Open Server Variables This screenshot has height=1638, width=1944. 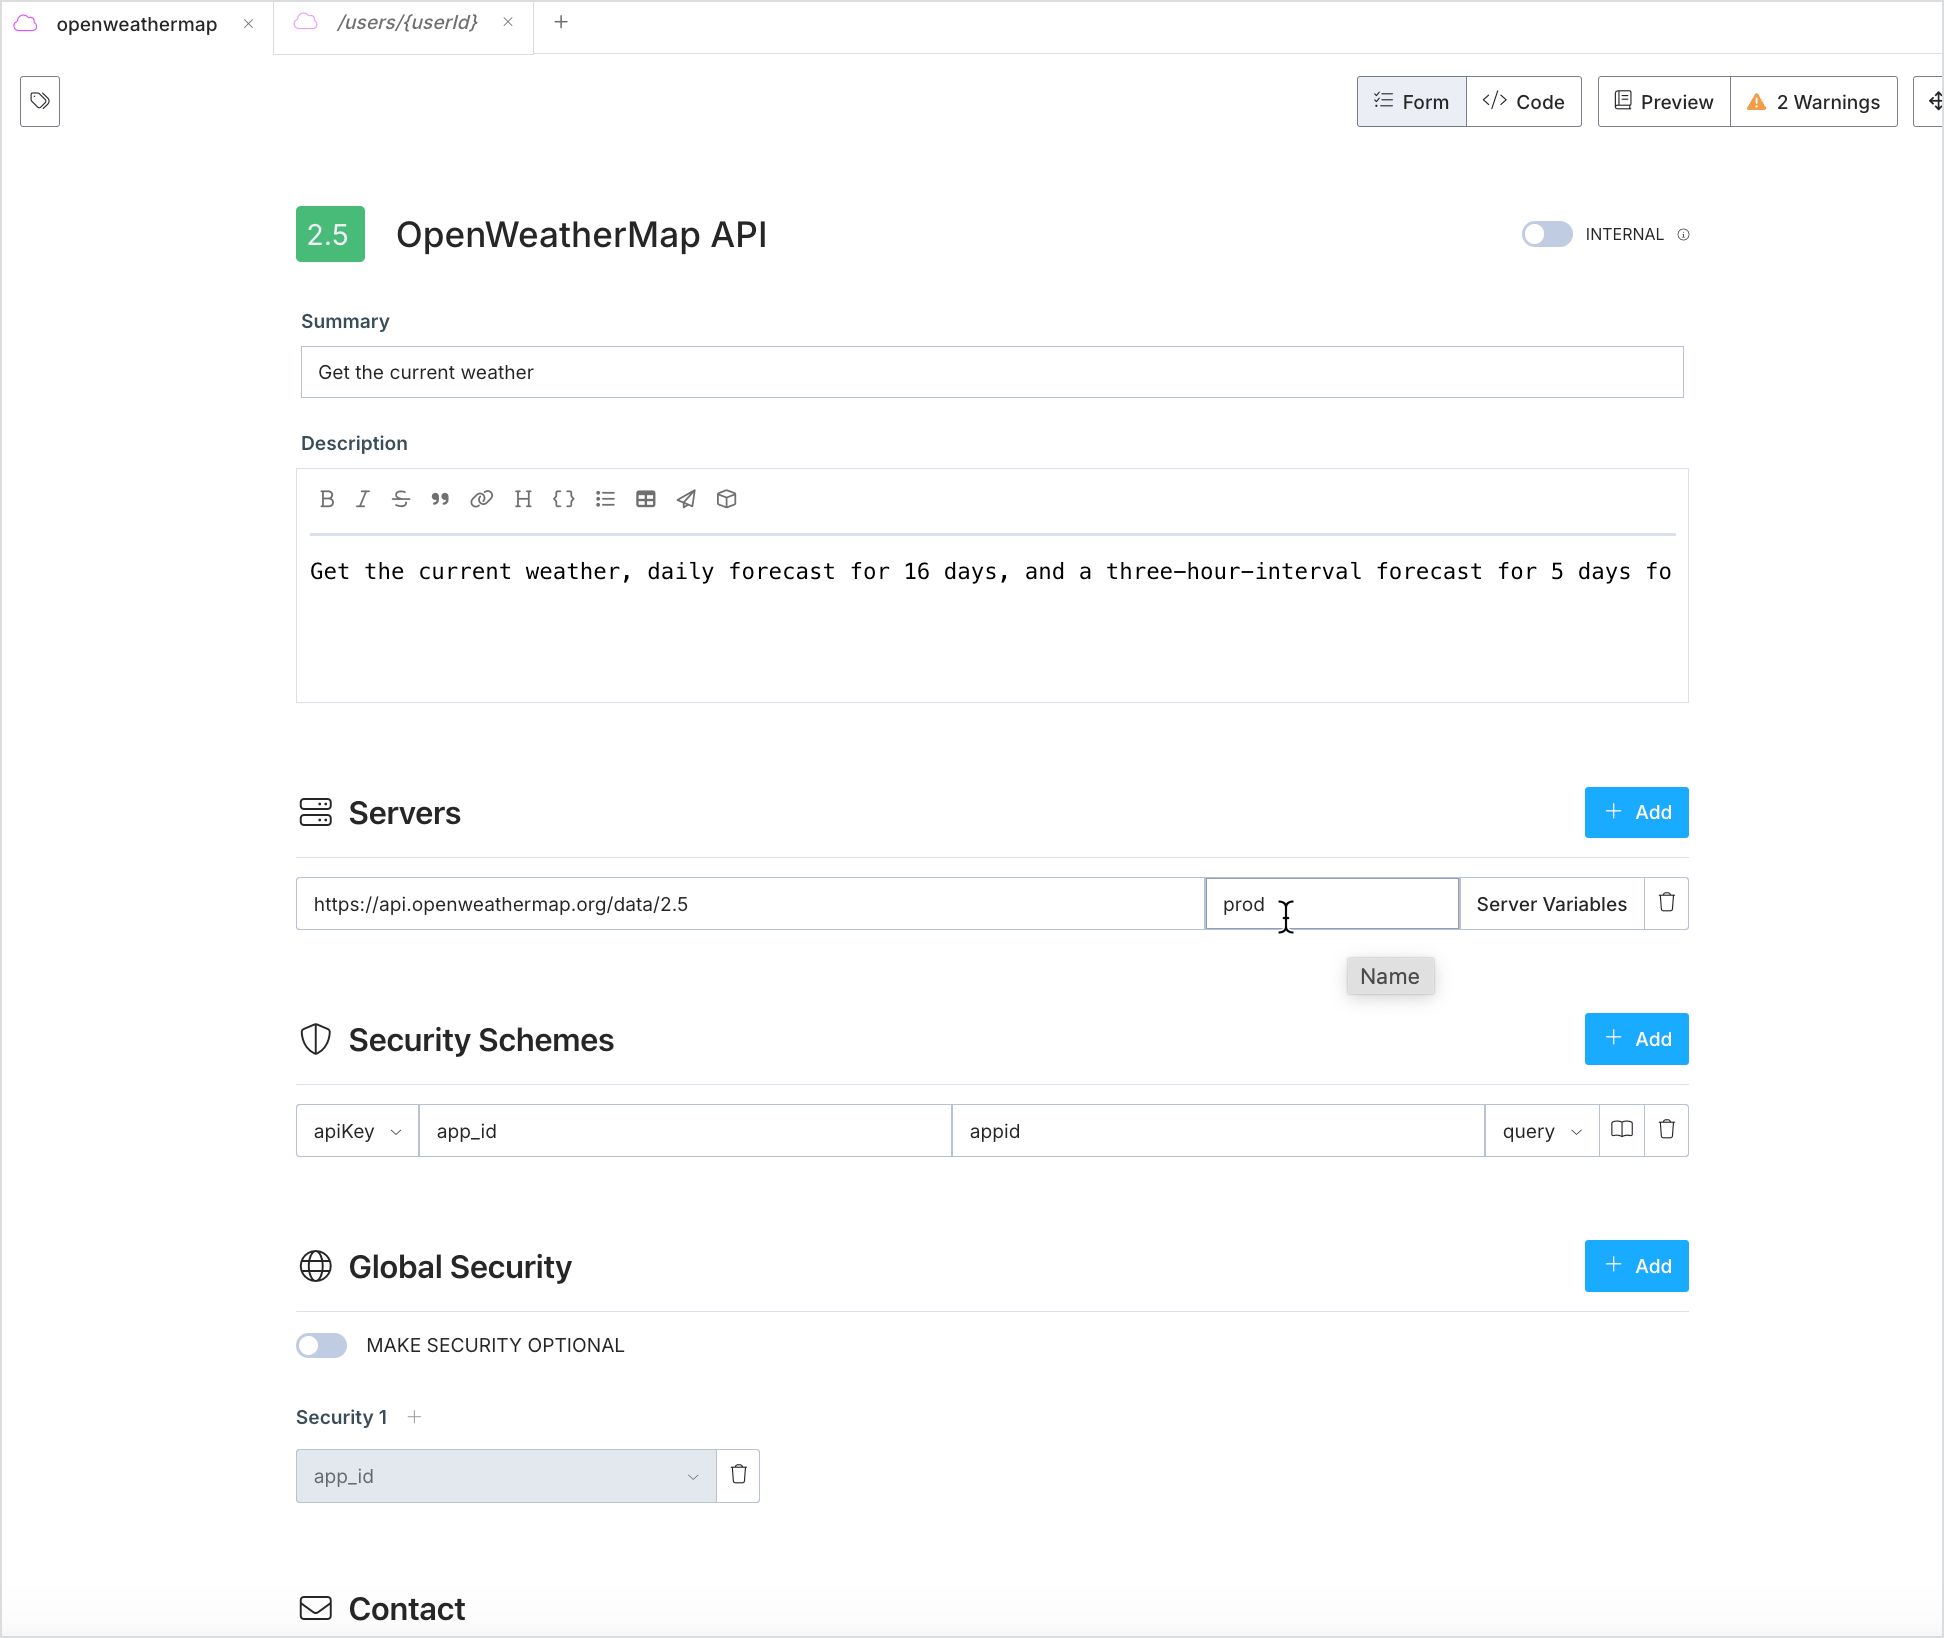(1552, 903)
